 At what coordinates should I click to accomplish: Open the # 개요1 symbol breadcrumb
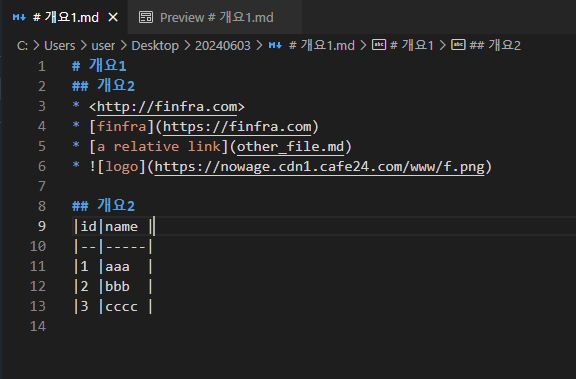(x=411, y=46)
